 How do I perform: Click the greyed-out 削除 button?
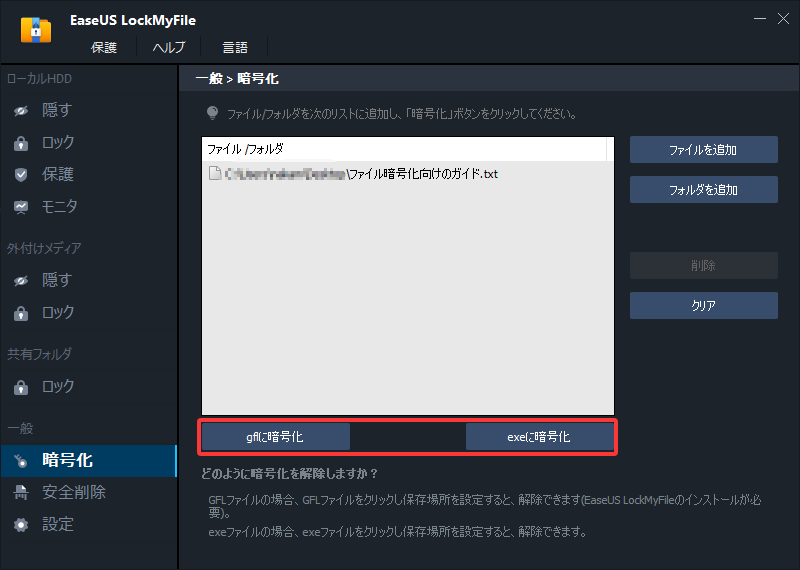pos(704,265)
